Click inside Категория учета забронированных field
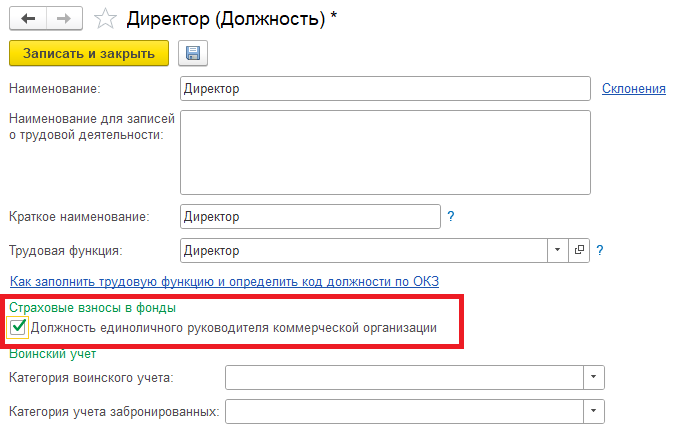The height and width of the screenshot is (442, 675). tap(404, 411)
